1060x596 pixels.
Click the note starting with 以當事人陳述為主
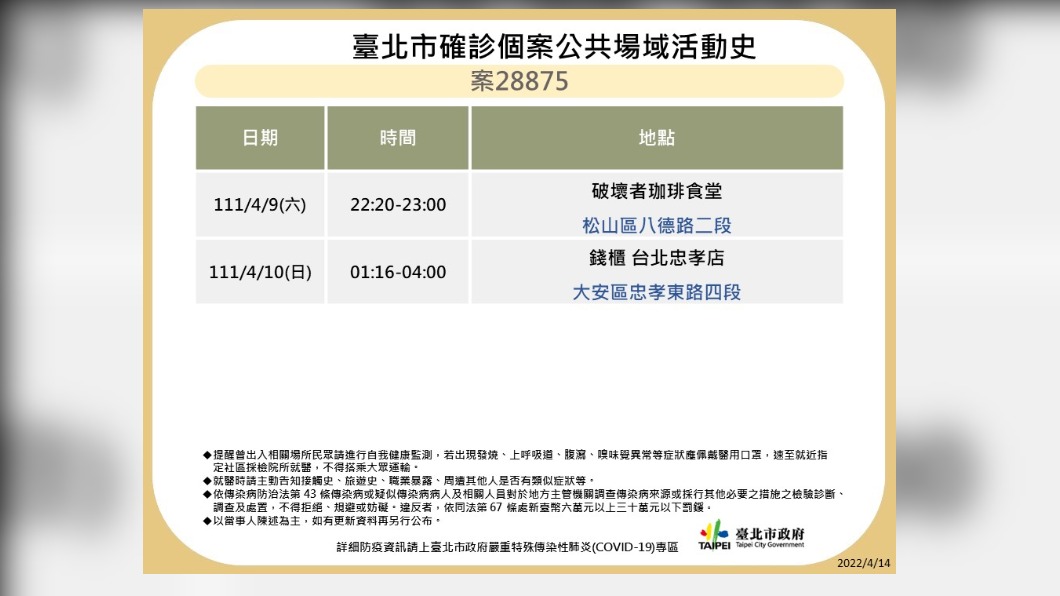pos(322,521)
